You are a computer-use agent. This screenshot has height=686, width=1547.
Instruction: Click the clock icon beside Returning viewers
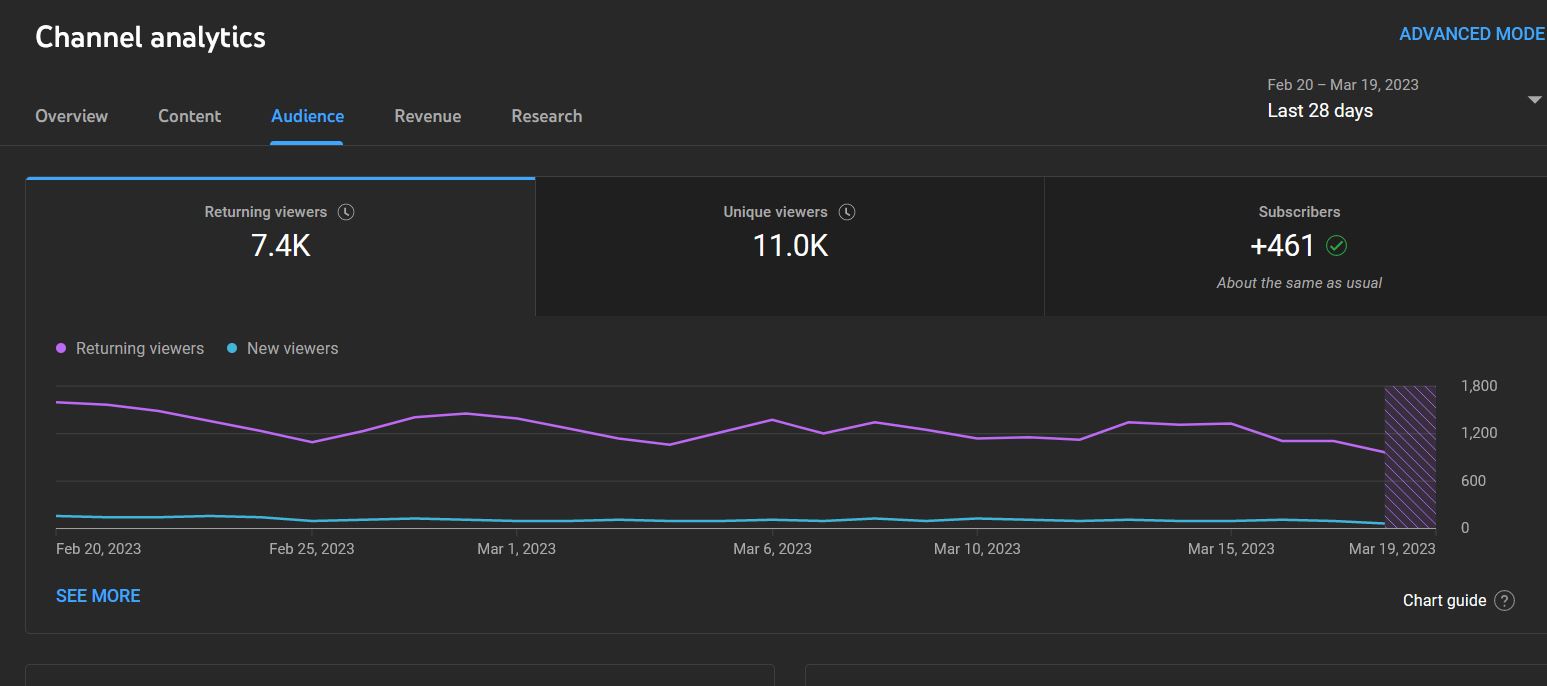pyautogui.click(x=346, y=212)
